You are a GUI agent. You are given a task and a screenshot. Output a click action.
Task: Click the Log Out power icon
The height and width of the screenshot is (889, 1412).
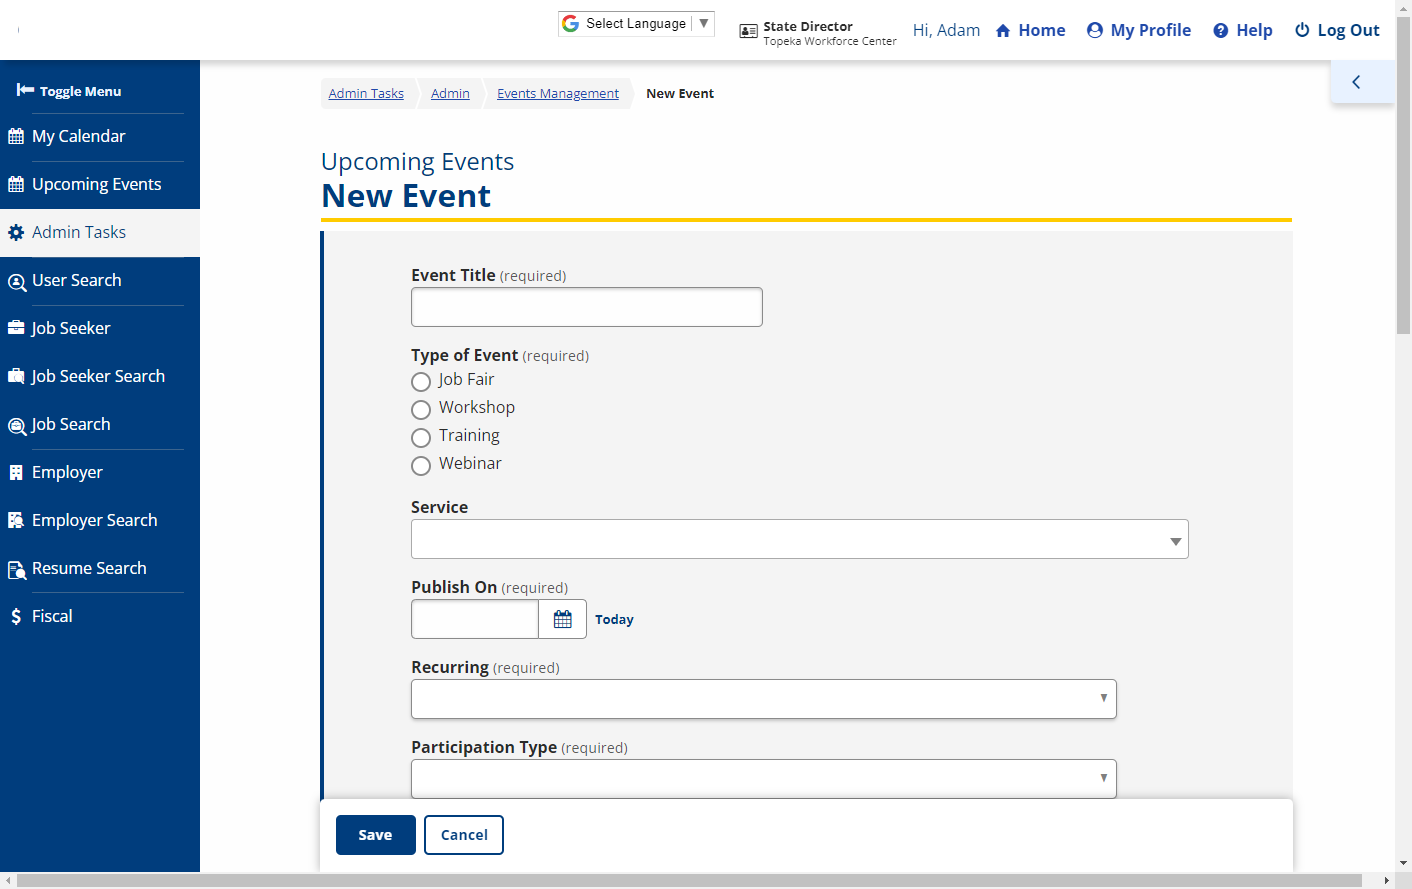[1302, 30]
